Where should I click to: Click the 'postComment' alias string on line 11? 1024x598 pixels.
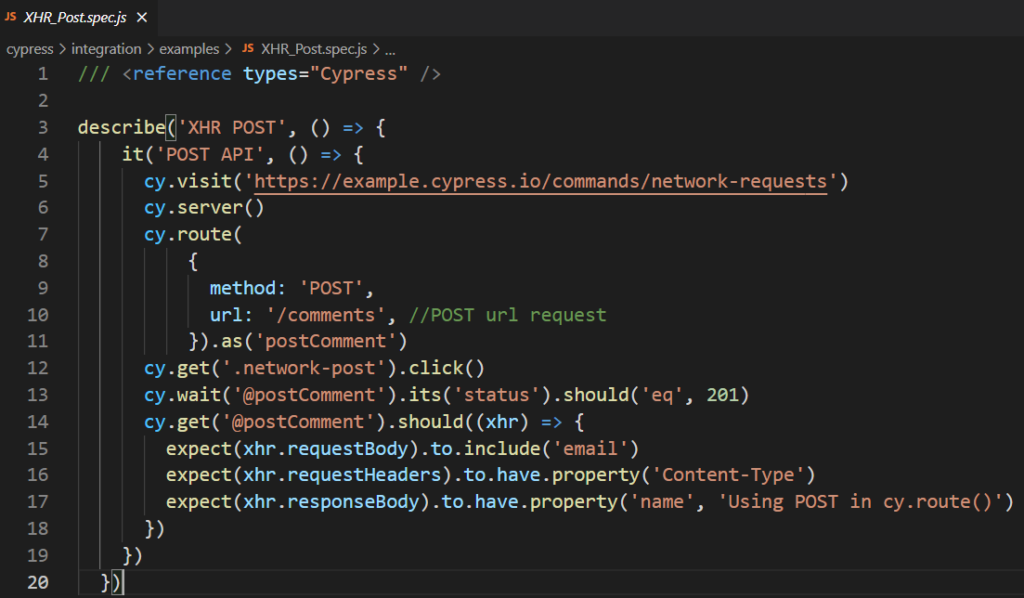tap(325, 341)
